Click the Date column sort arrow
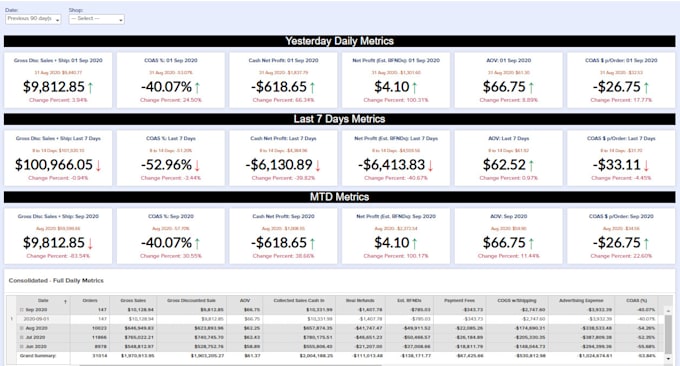This screenshot has width=680, height=366. tap(65, 301)
